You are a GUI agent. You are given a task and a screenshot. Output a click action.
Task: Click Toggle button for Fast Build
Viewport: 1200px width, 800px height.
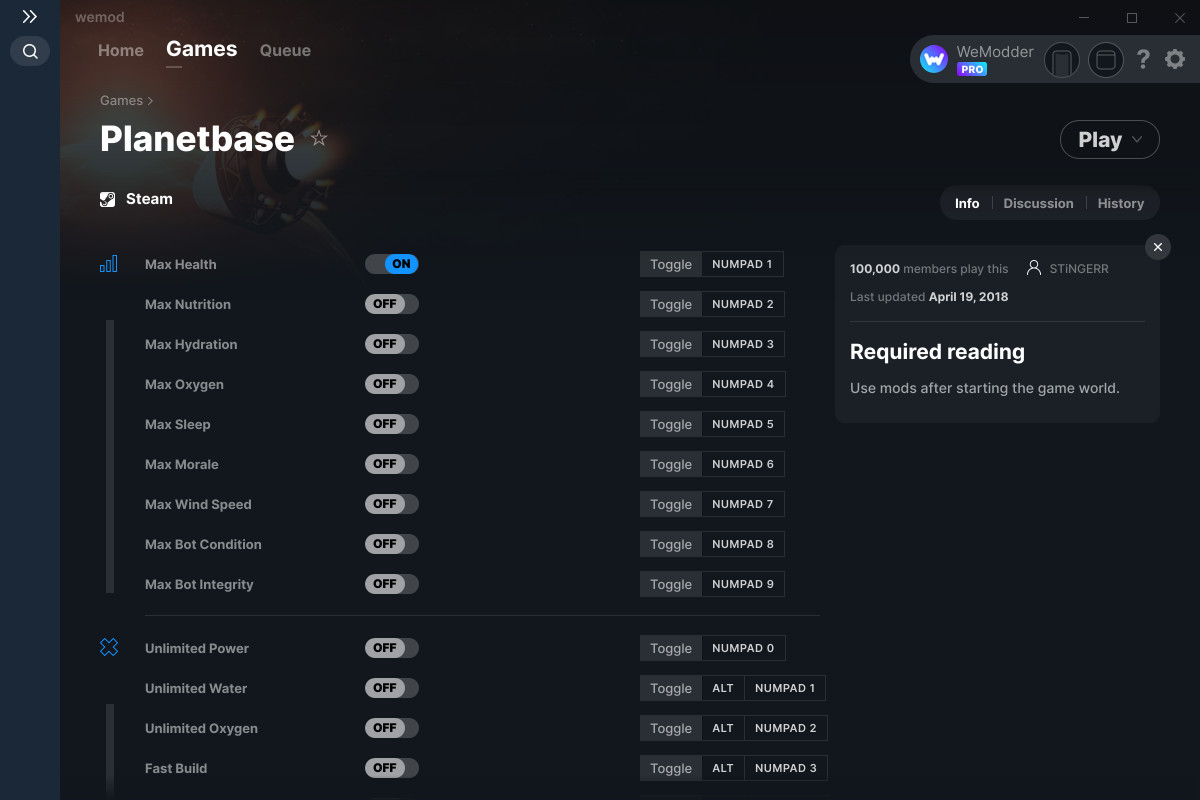coord(671,768)
